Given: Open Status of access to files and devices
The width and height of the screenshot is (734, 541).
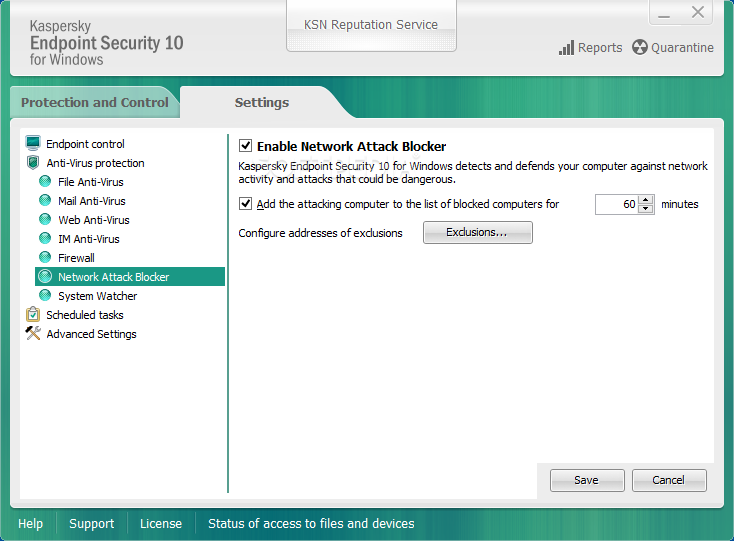Looking at the screenshot, I should tap(311, 523).
